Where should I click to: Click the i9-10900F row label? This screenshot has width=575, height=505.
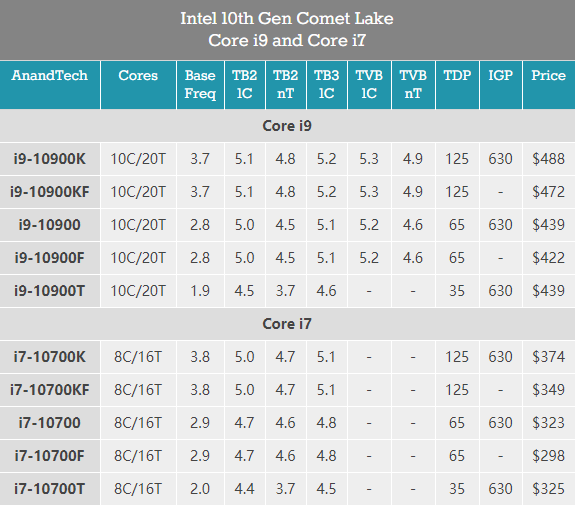50,258
